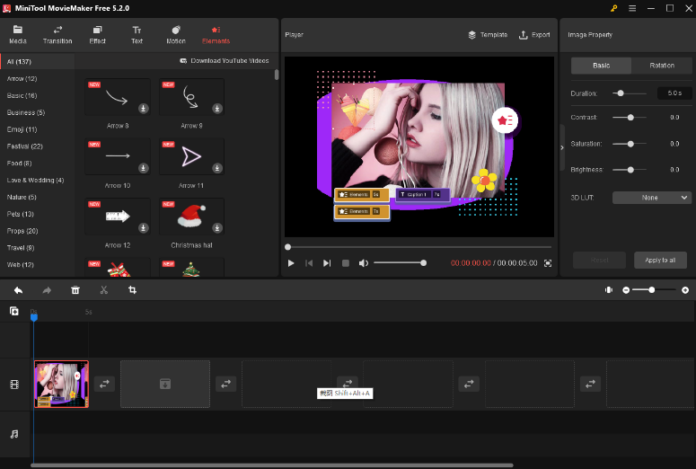This screenshot has width=696, height=469.
Task: Select the Christmas hat thumbnail
Action: coord(192,217)
